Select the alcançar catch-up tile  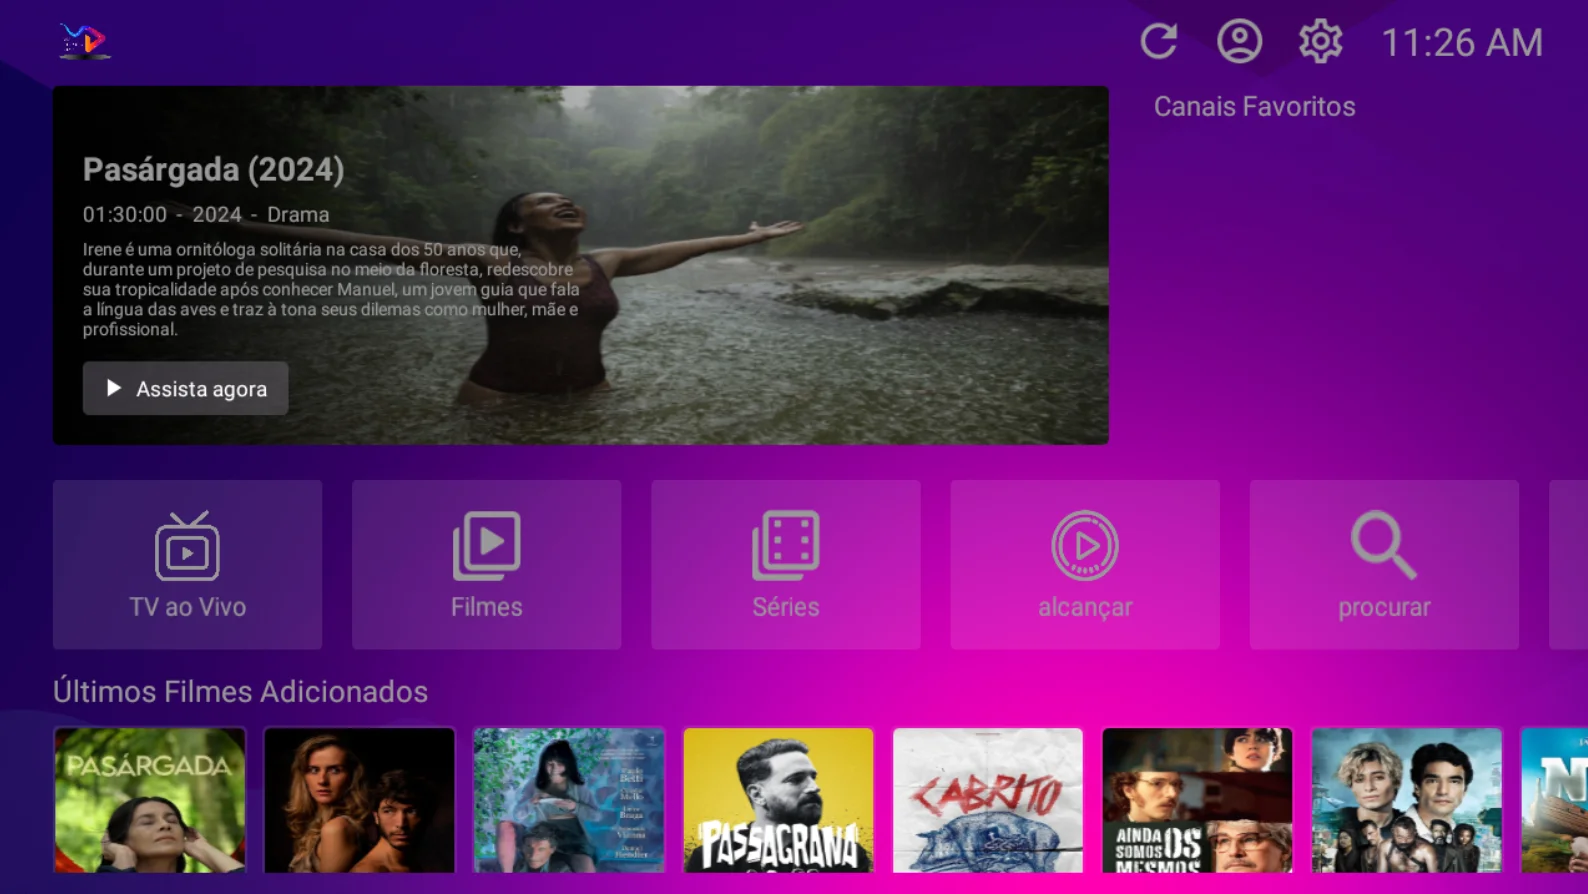(x=1084, y=564)
